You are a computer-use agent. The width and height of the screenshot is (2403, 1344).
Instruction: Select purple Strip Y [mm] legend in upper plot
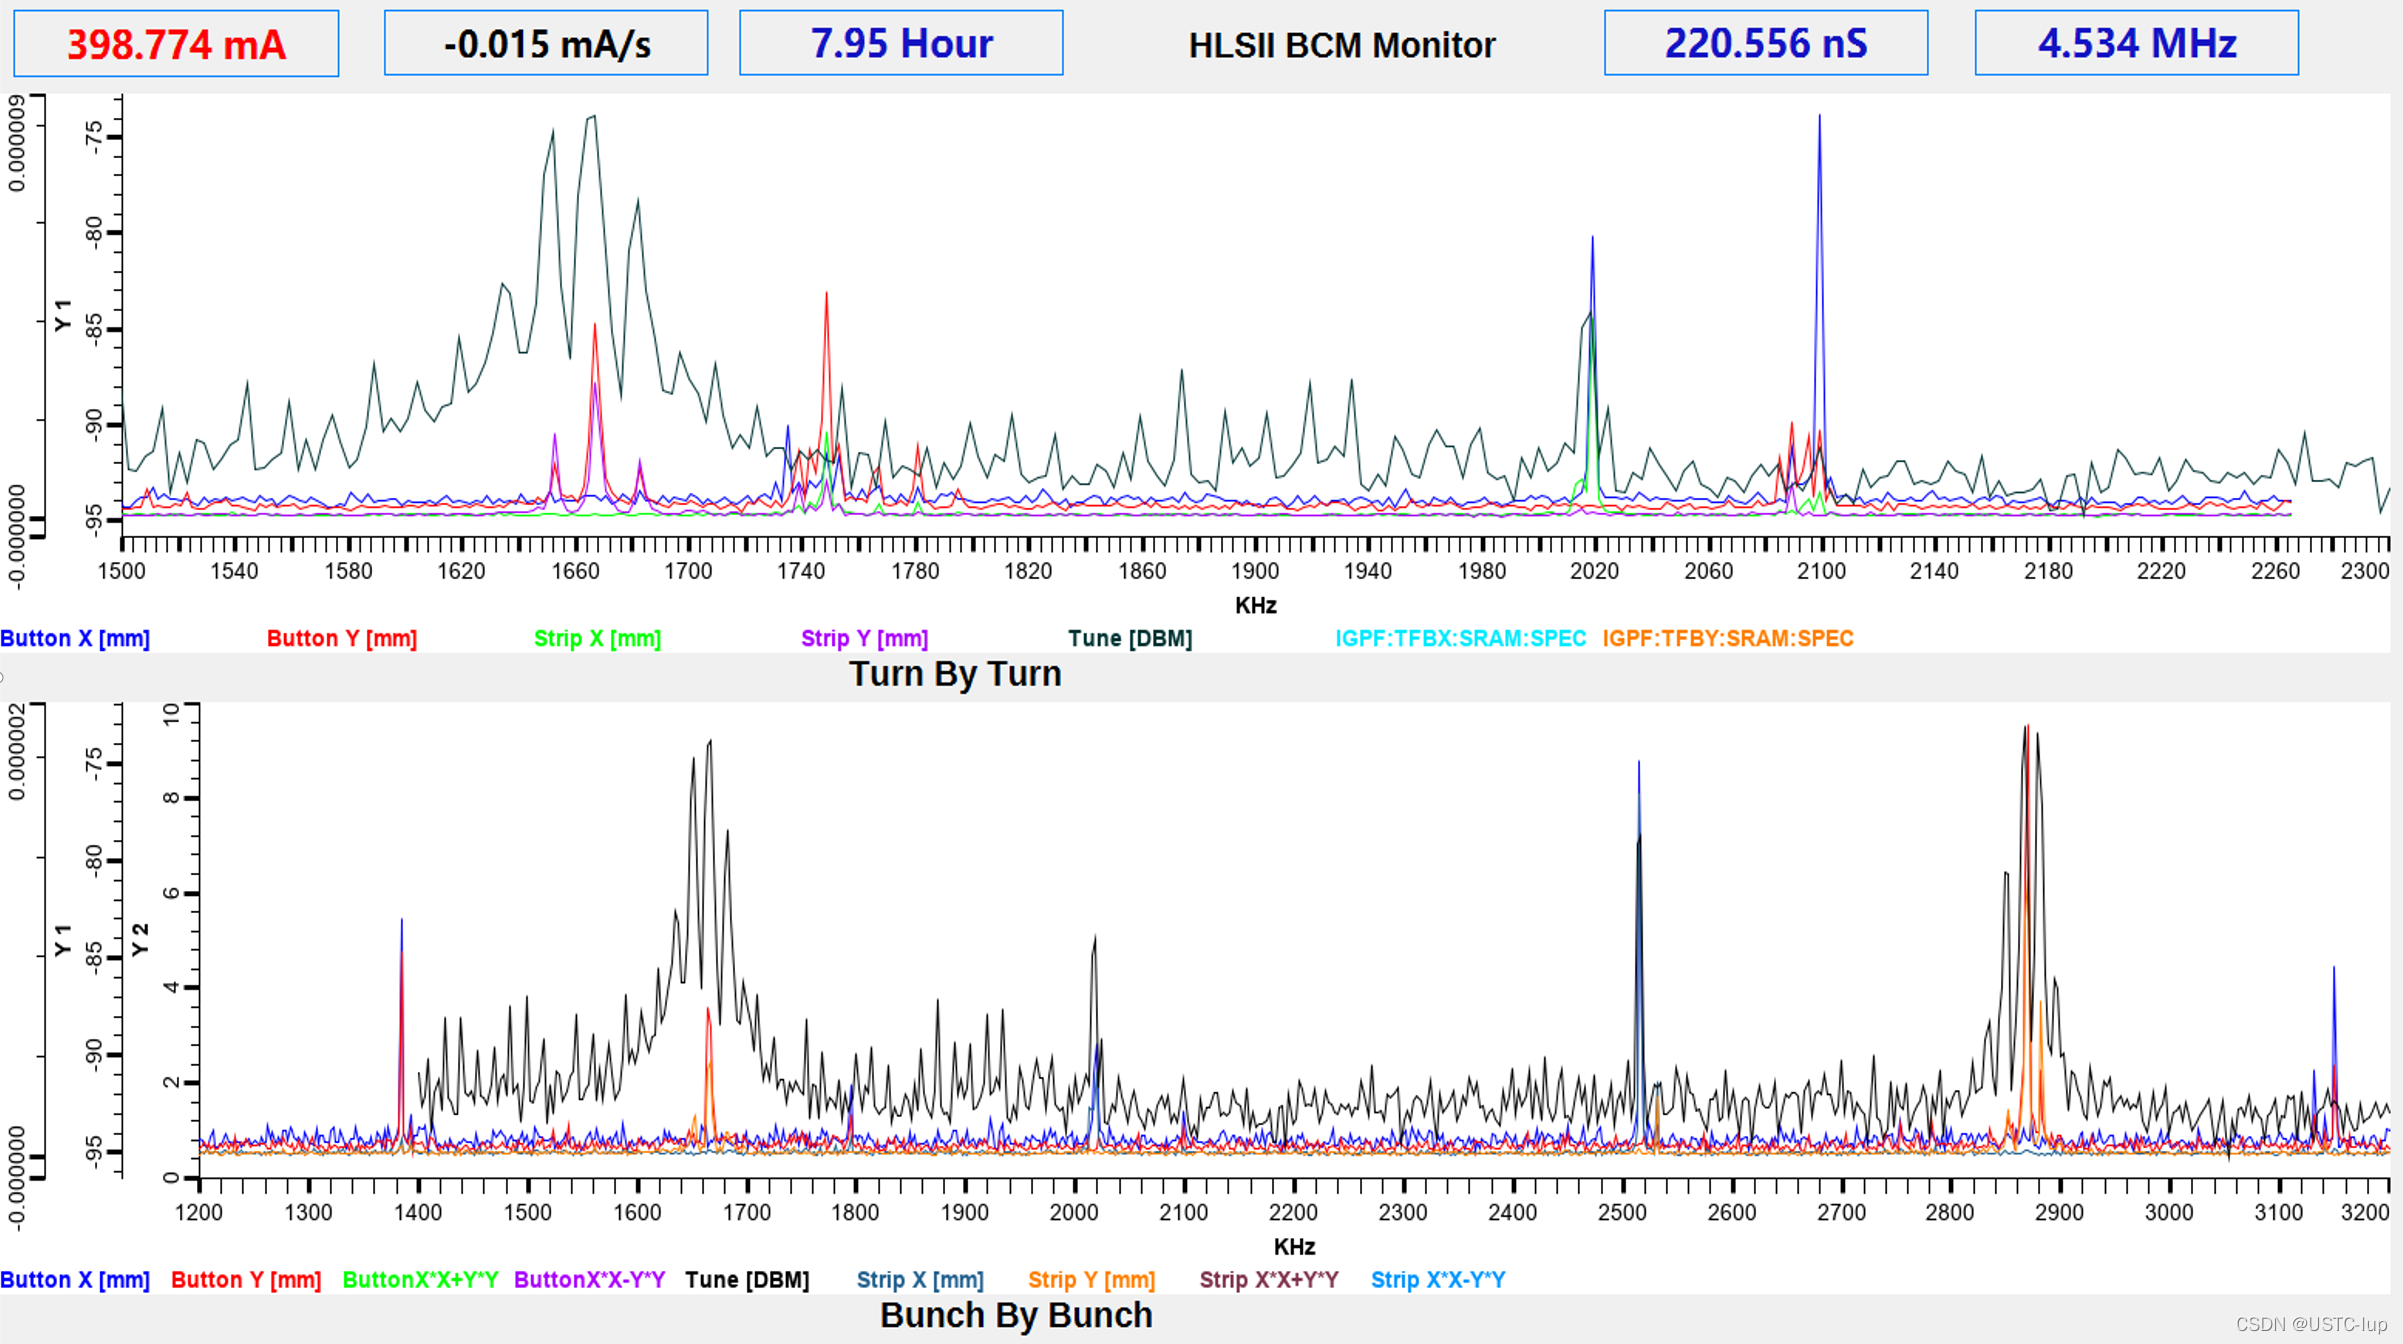click(864, 638)
